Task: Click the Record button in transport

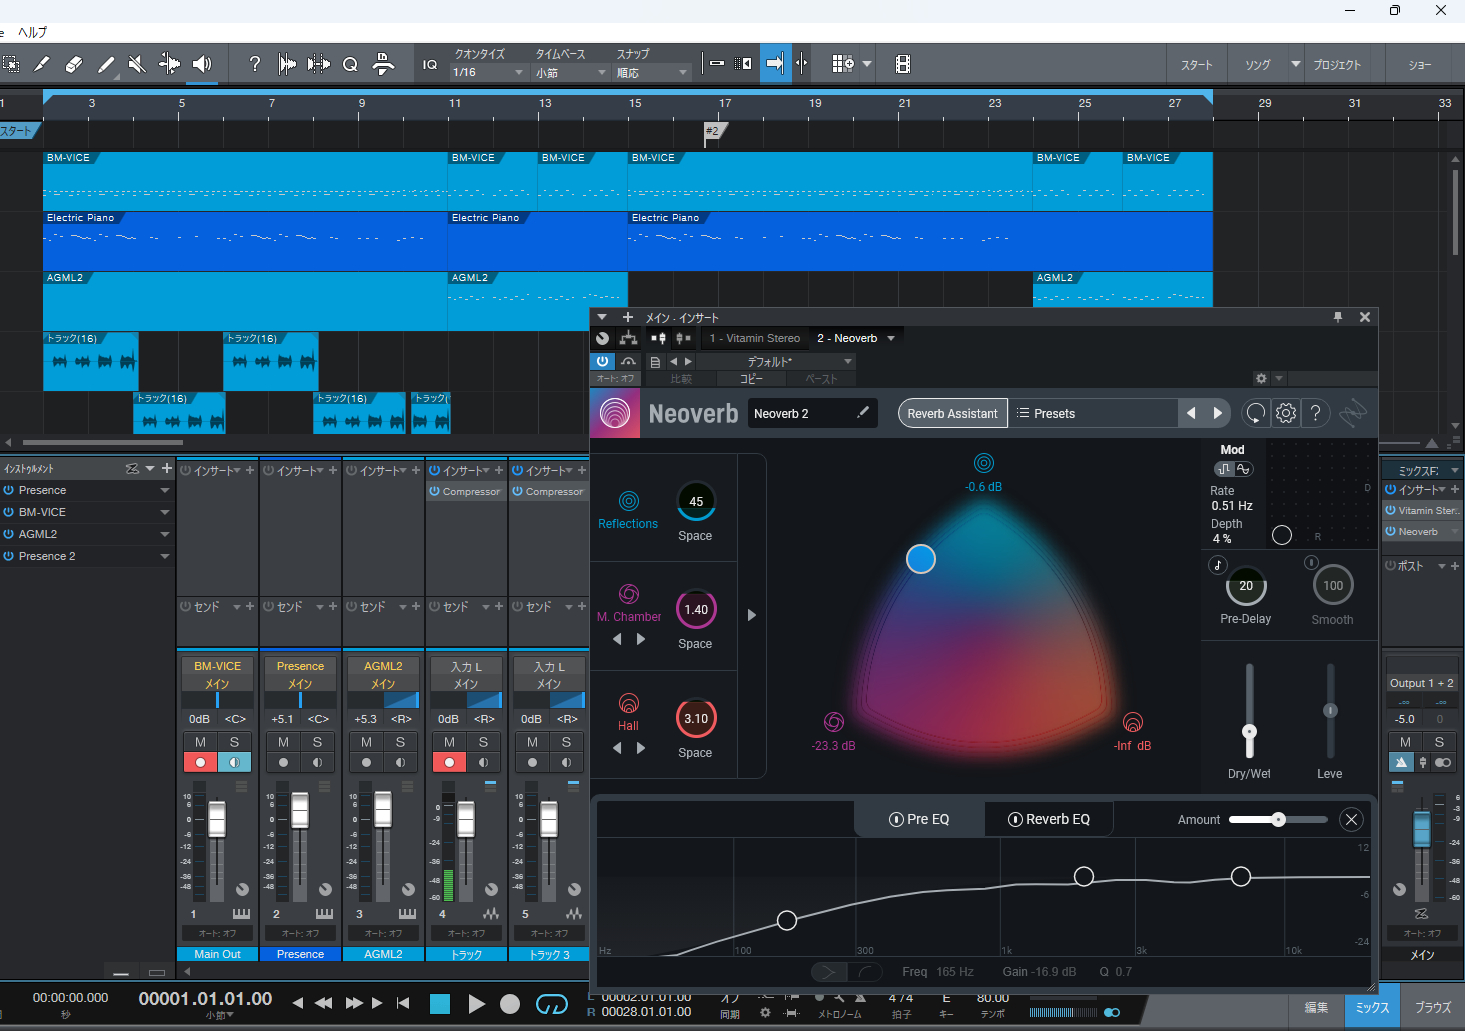Action: [x=510, y=1004]
